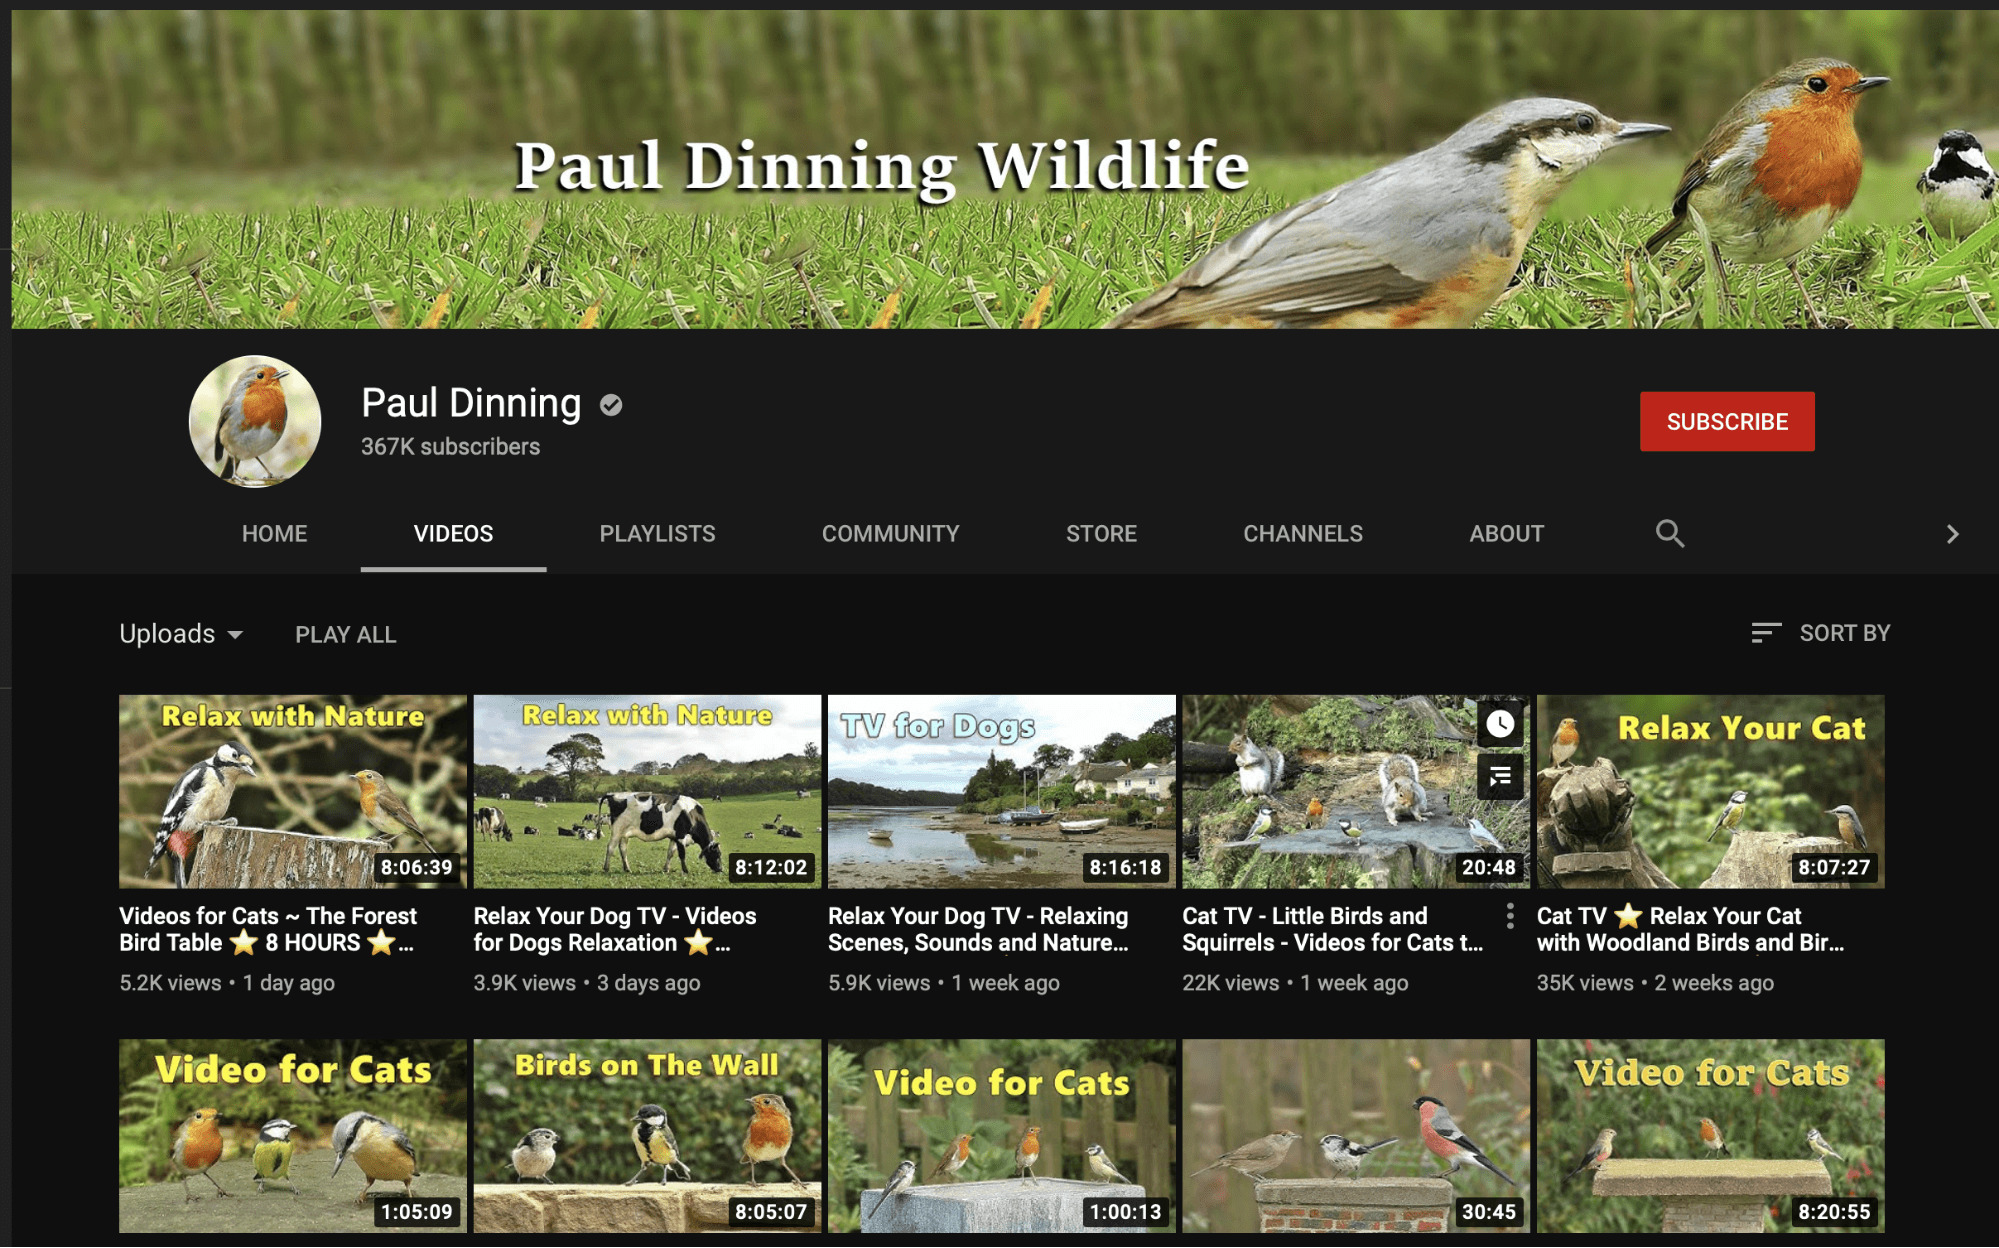Click the verified badge next to Paul Dinning

click(x=611, y=405)
